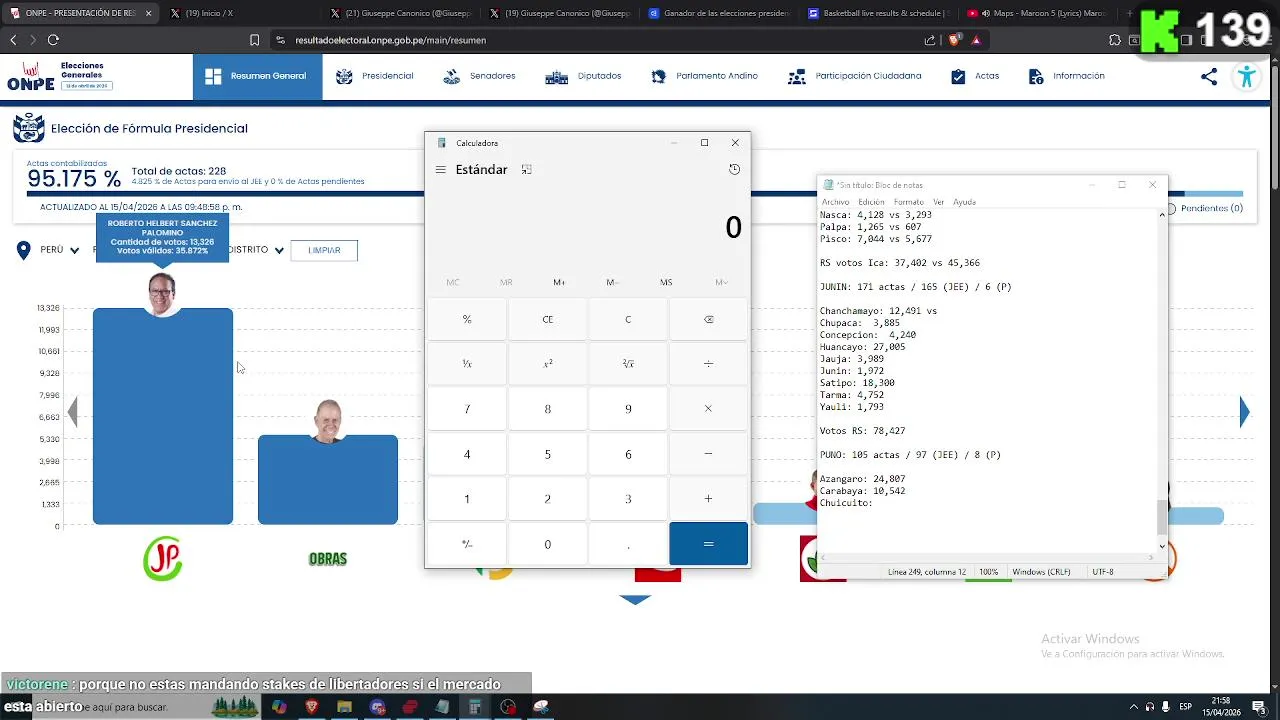Screen dimensions: 1280x720
Task: Open the Formato menu in Notepad
Action: (x=908, y=202)
